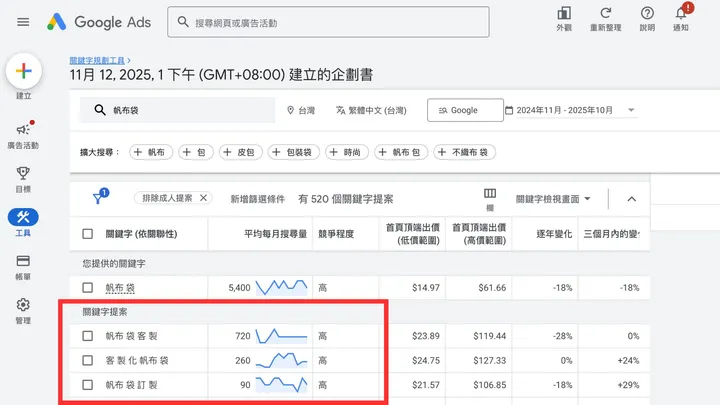Screen dimensions: 720x405
Task: Add 包裝袋 to broaden search
Action: tap(293, 152)
